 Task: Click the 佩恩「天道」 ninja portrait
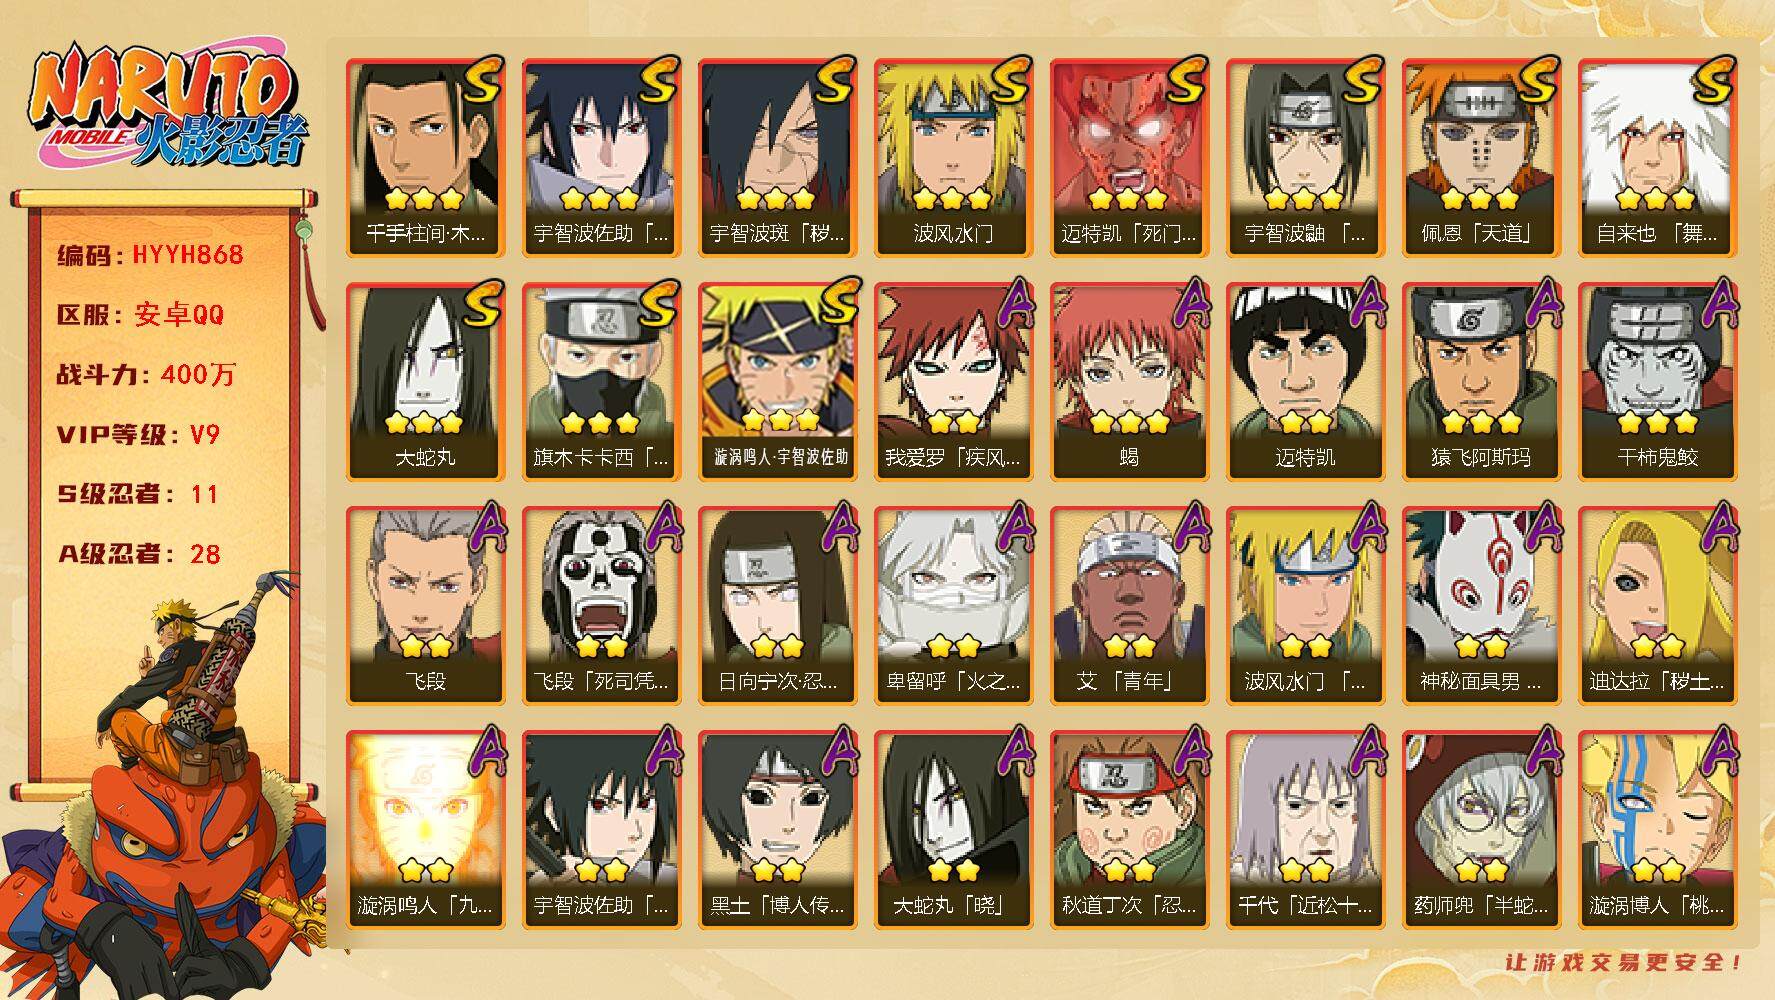[1481, 158]
